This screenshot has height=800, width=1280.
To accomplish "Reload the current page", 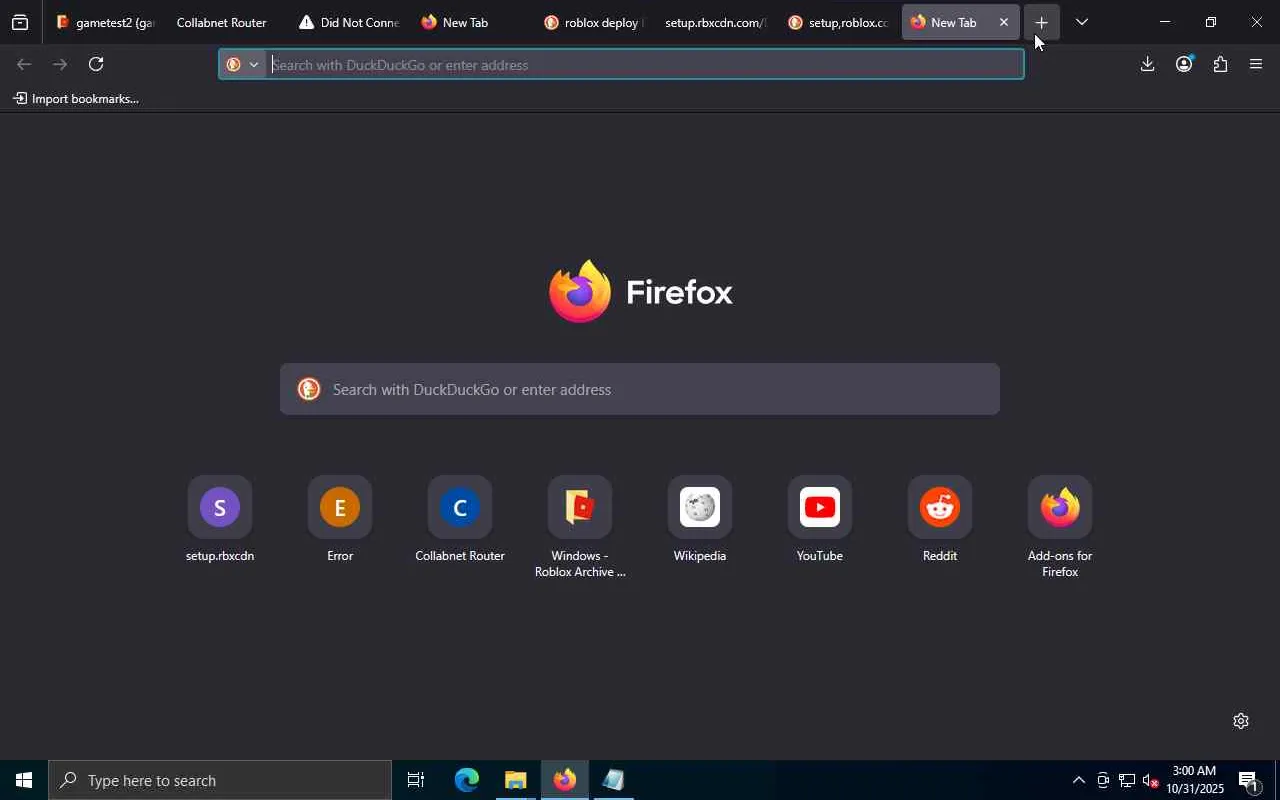I will (x=96, y=64).
